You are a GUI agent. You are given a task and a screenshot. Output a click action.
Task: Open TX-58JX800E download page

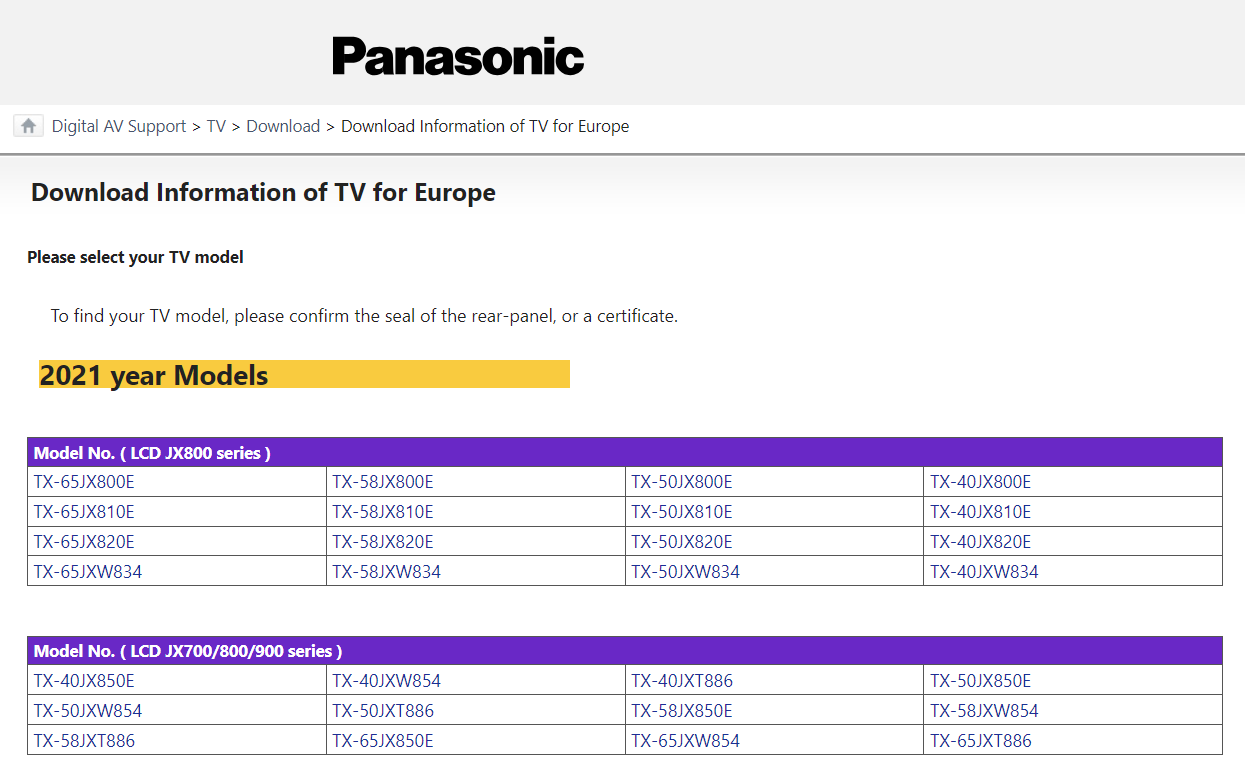coord(383,482)
